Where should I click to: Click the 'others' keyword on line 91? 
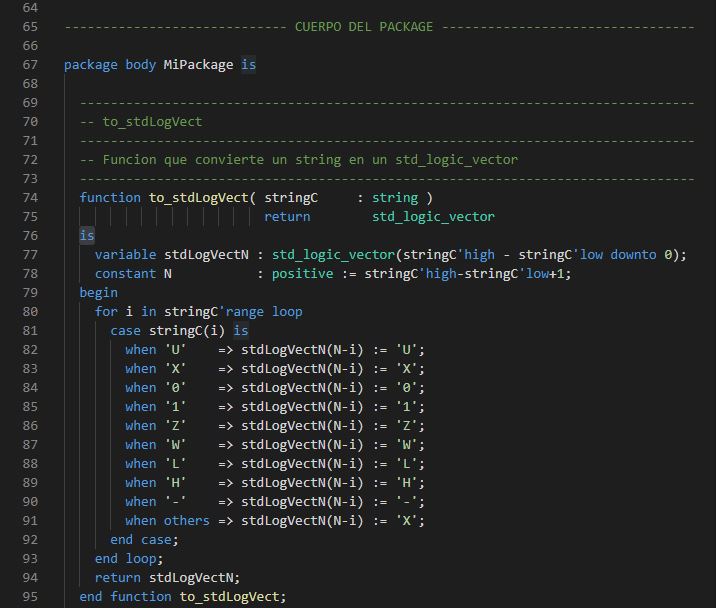coord(187,521)
